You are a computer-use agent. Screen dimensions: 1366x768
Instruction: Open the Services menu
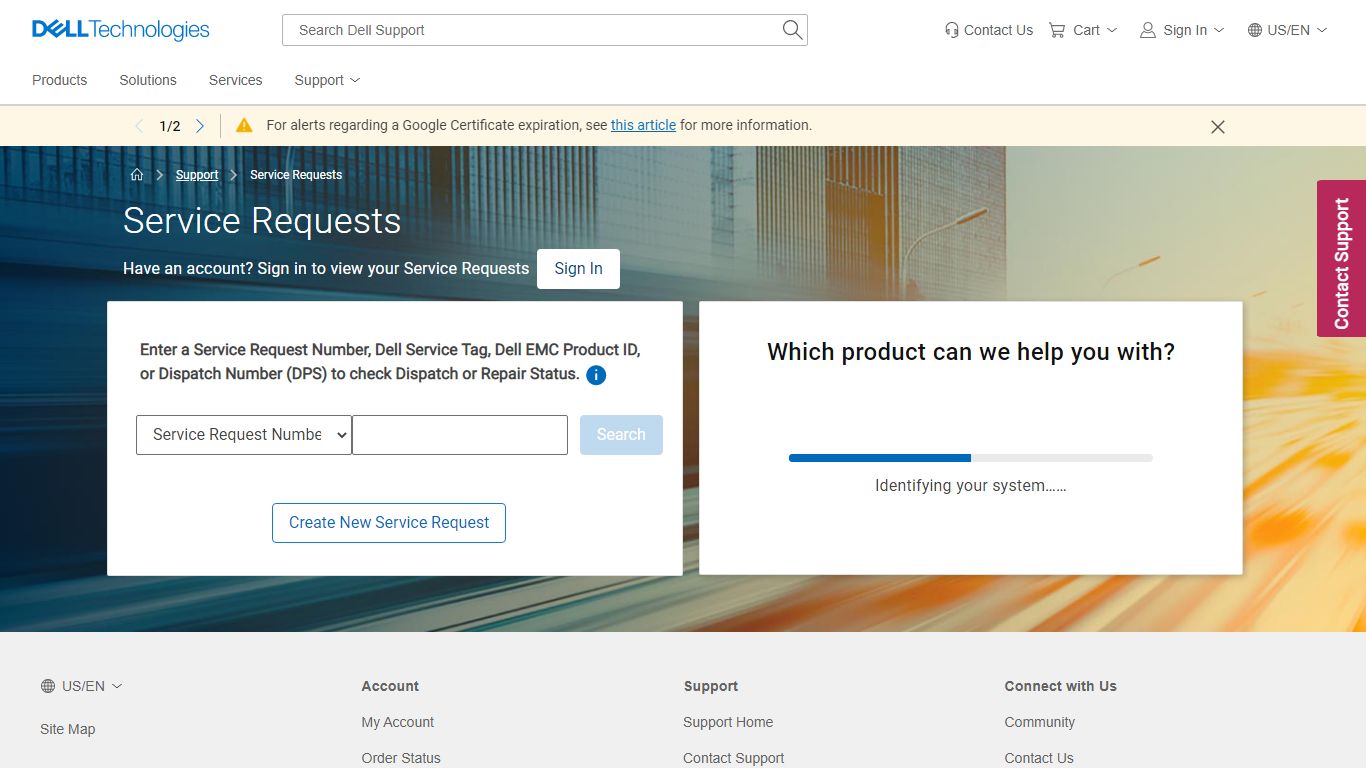tap(235, 80)
